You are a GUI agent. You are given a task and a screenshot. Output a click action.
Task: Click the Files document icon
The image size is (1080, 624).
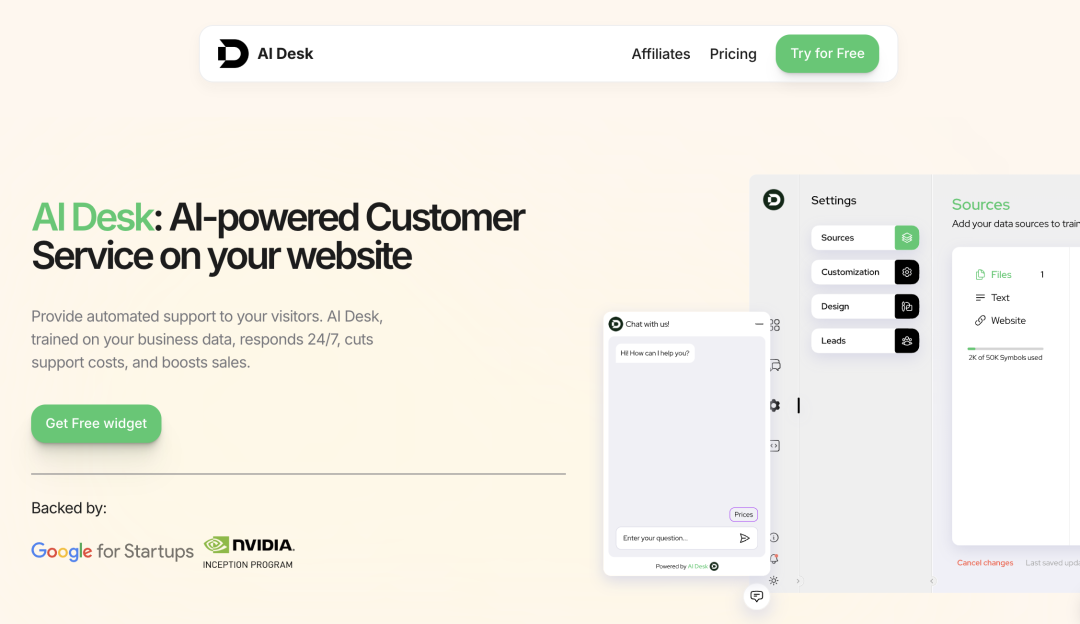pos(980,275)
